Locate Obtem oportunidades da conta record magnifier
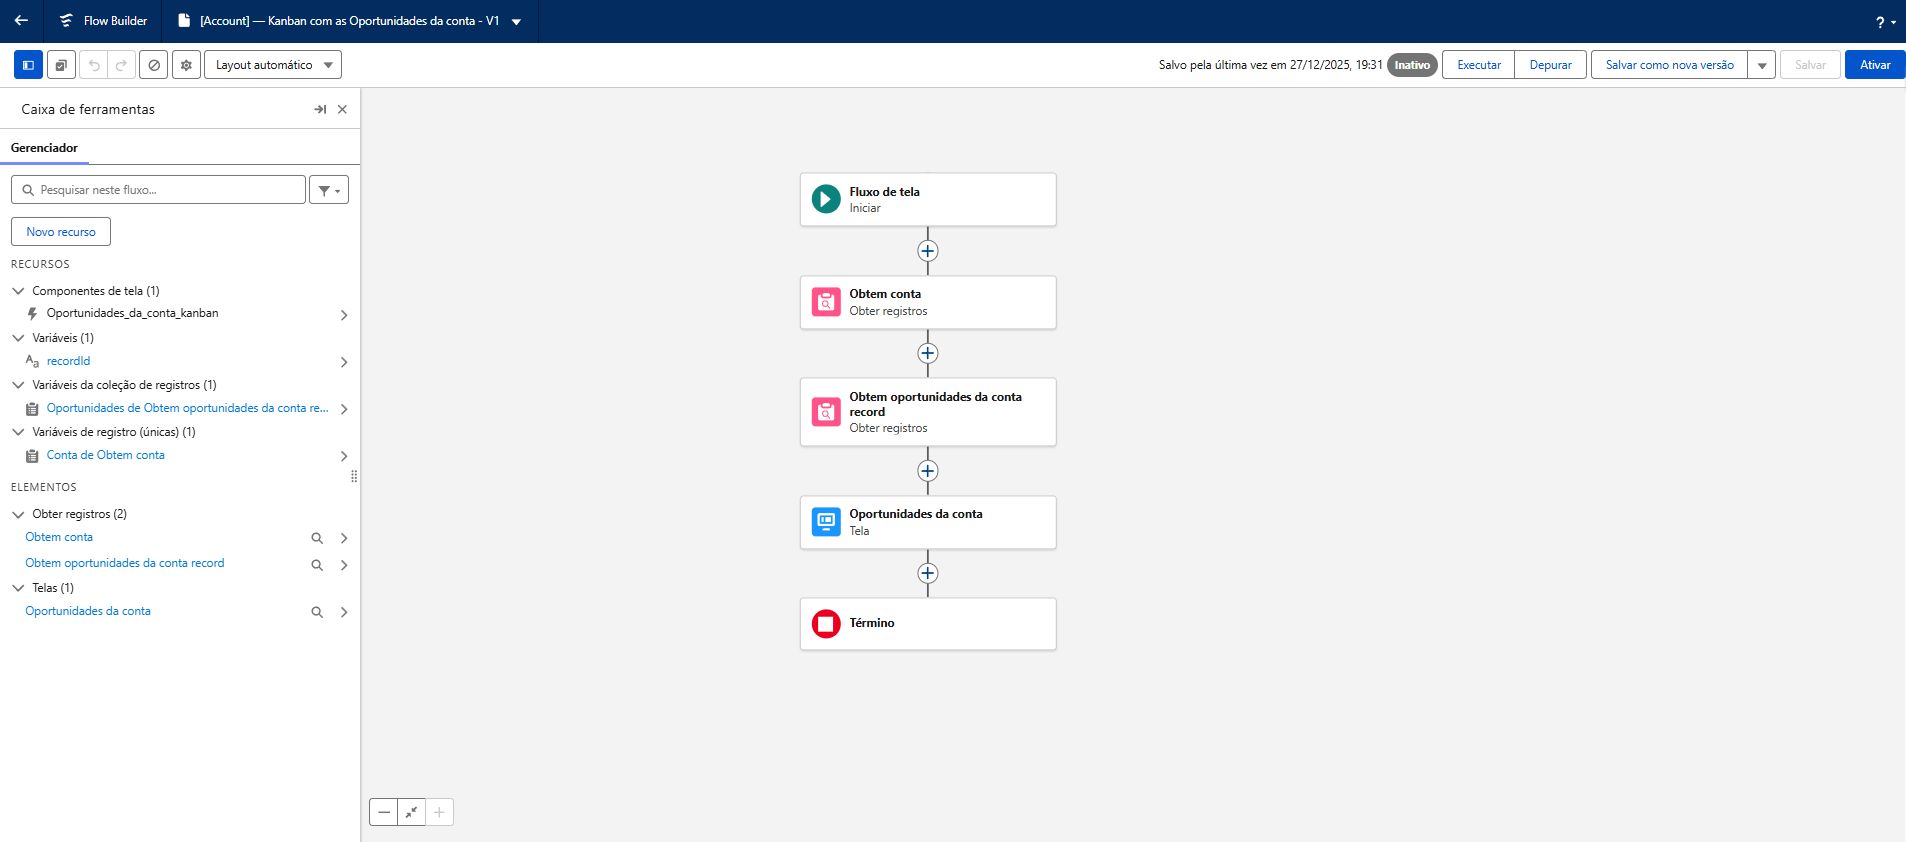Image resolution: width=1906 pixels, height=842 pixels. (x=317, y=565)
